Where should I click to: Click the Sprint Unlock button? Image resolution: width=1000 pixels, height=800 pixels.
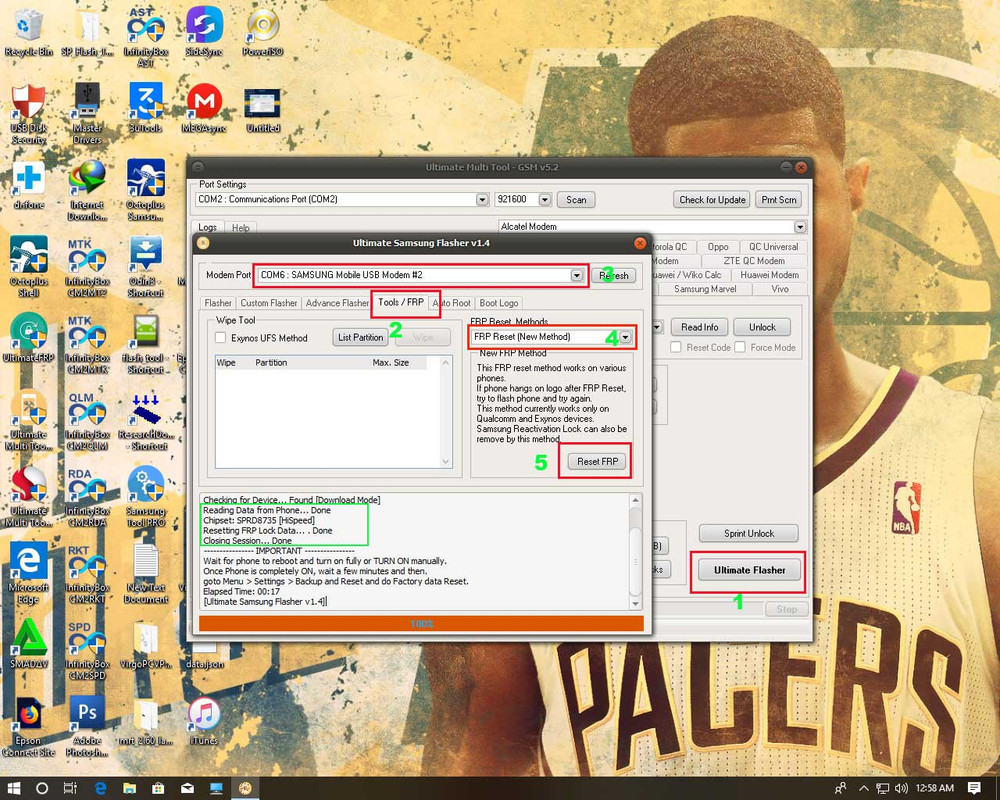click(749, 533)
